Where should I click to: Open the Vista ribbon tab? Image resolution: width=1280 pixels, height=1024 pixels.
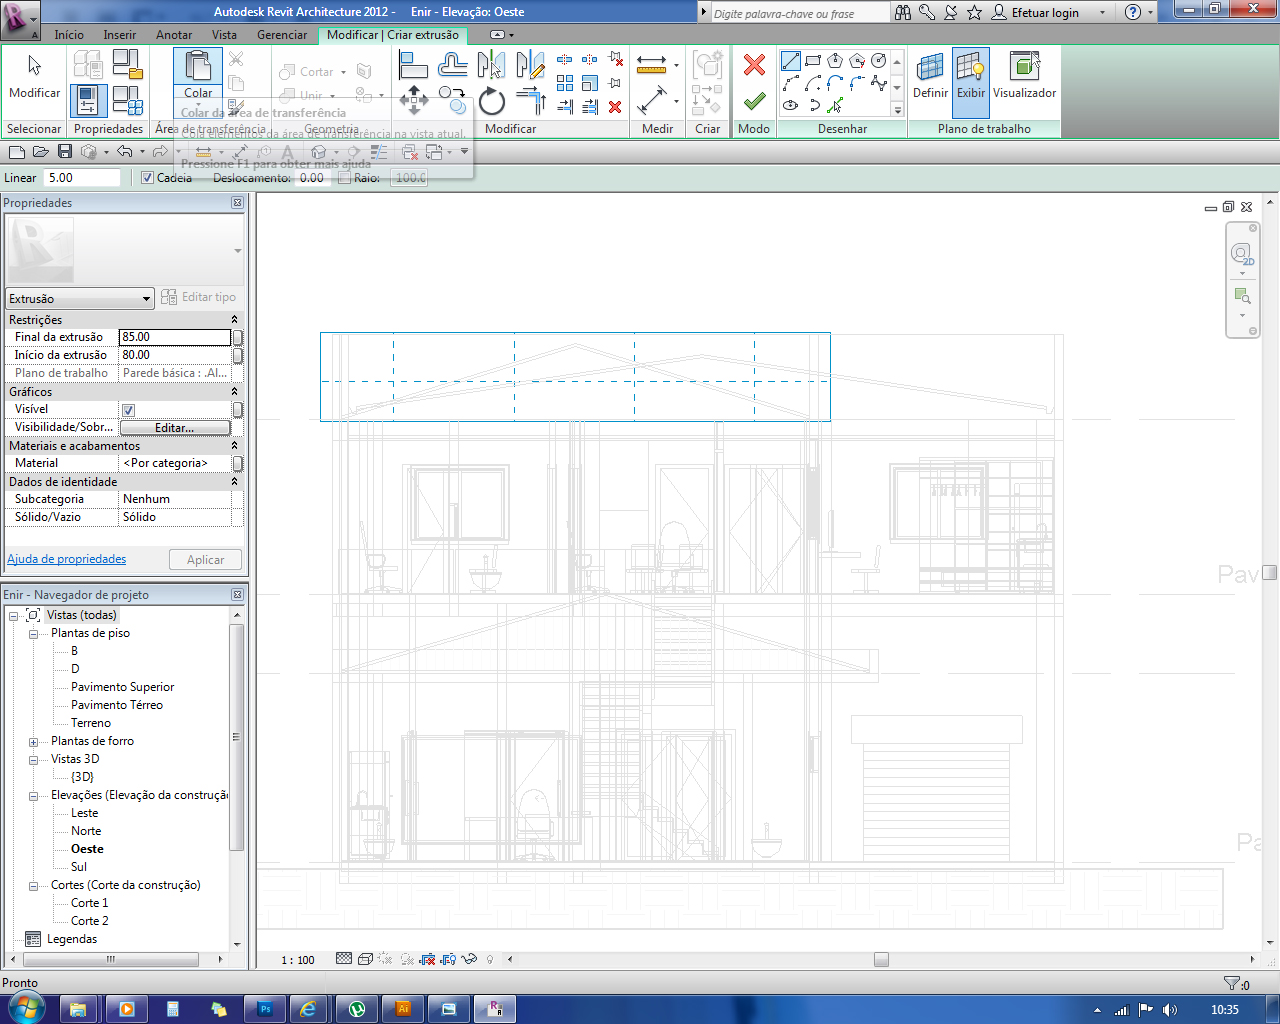pyautogui.click(x=224, y=35)
